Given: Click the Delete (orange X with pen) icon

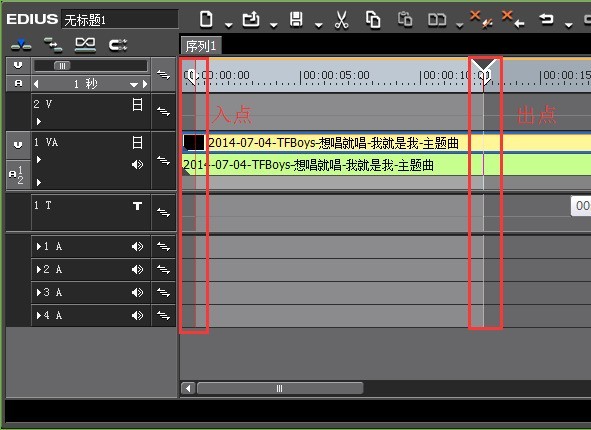Looking at the screenshot, I should (x=481, y=20).
